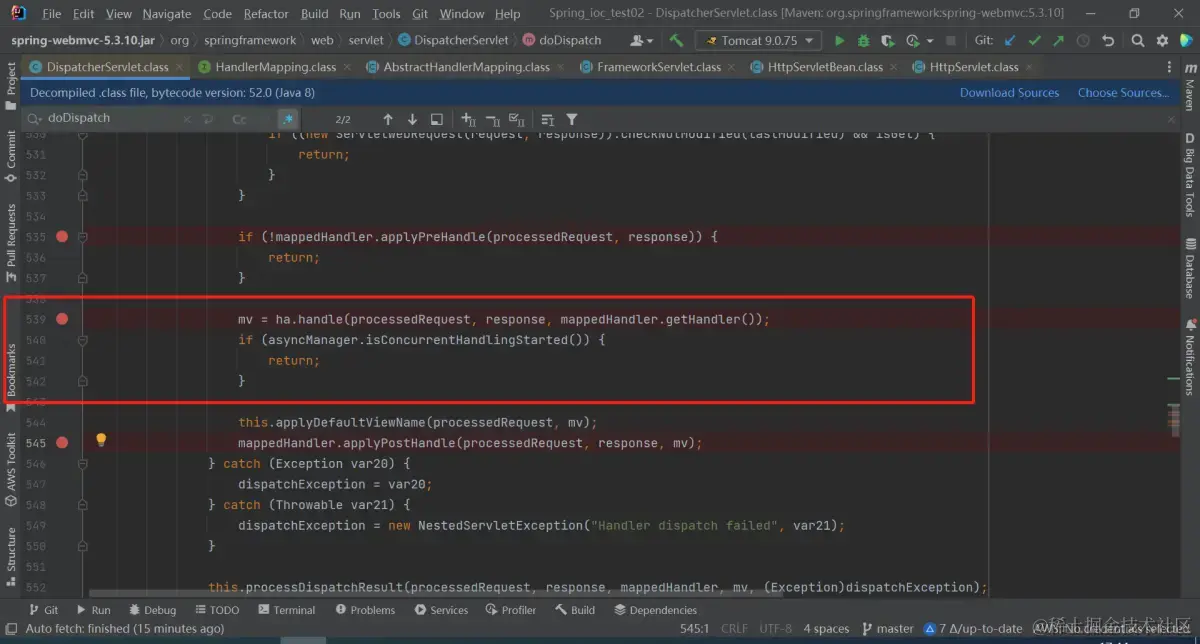Open the Dependencies tool window

click(x=656, y=610)
